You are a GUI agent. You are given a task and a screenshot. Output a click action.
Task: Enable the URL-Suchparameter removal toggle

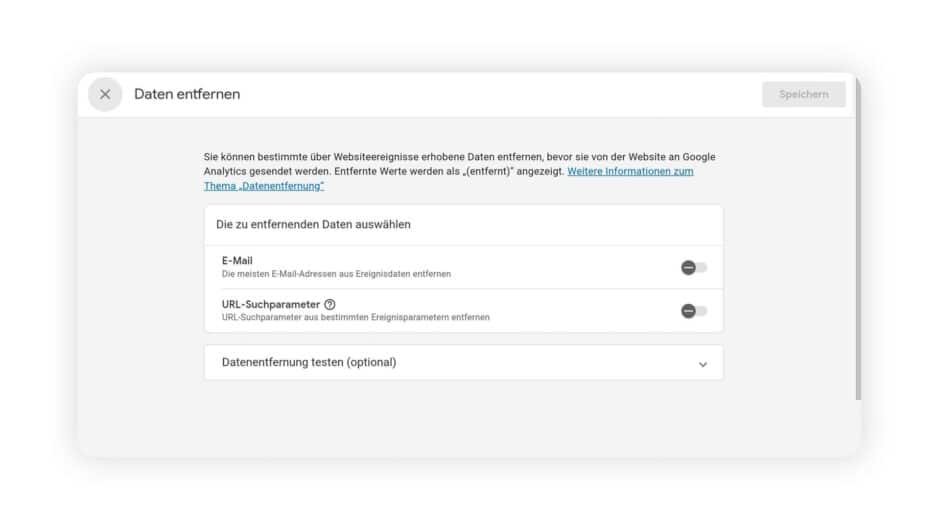(x=694, y=311)
